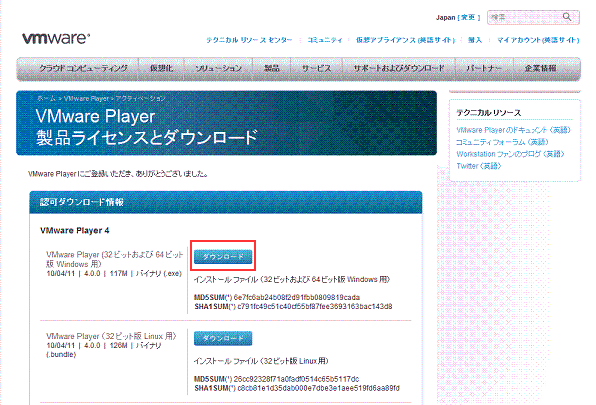Open テクニカル リソース センター link
This screenshot has width=596, height=405.
[249, 40]
